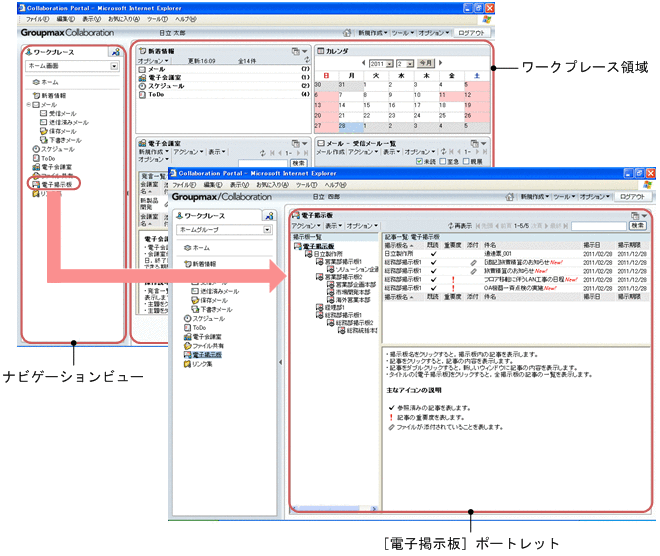Open 受信メール in back window navigation
The image size is (660, 556).
tap(59, 114)
